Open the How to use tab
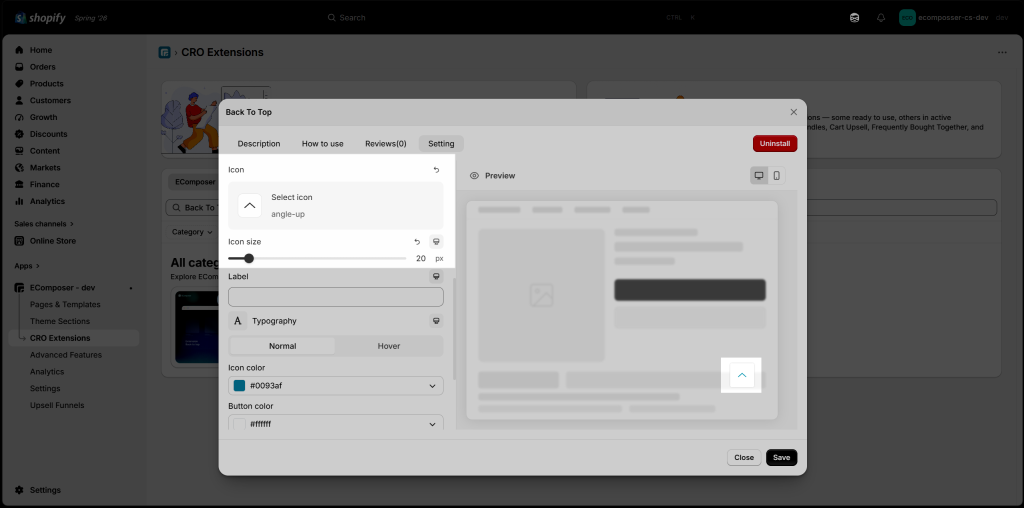 pos(323,144)
